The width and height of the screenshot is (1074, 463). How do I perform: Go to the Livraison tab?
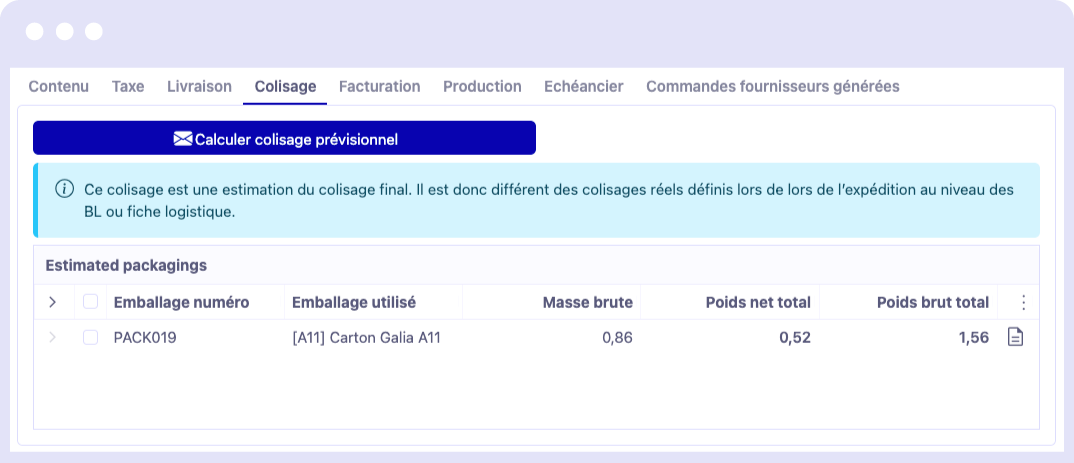click(x=199, y=87)
